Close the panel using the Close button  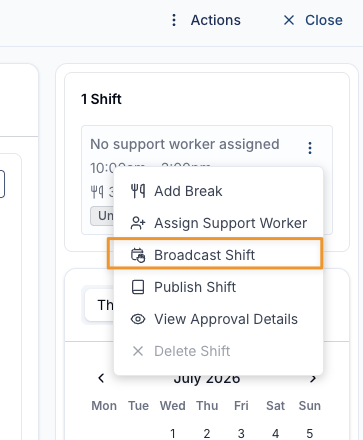pyautogui.click(x=313, y=20)
